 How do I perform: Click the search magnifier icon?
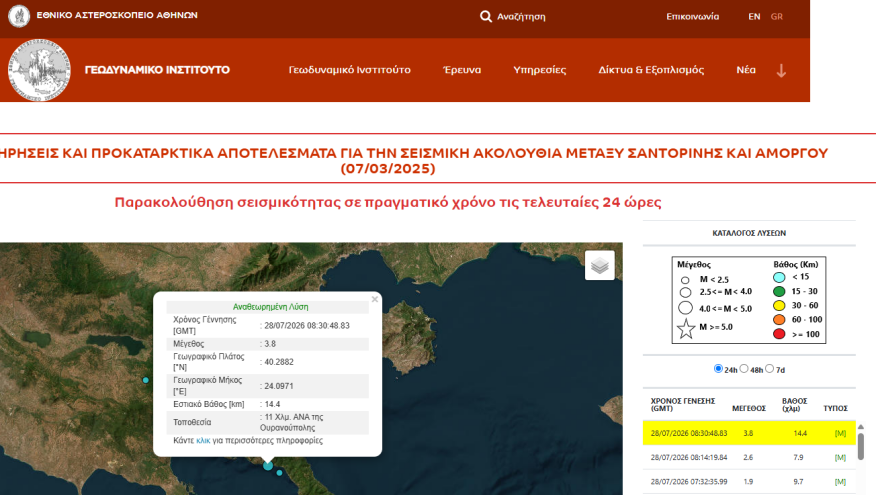pos(485,16)
